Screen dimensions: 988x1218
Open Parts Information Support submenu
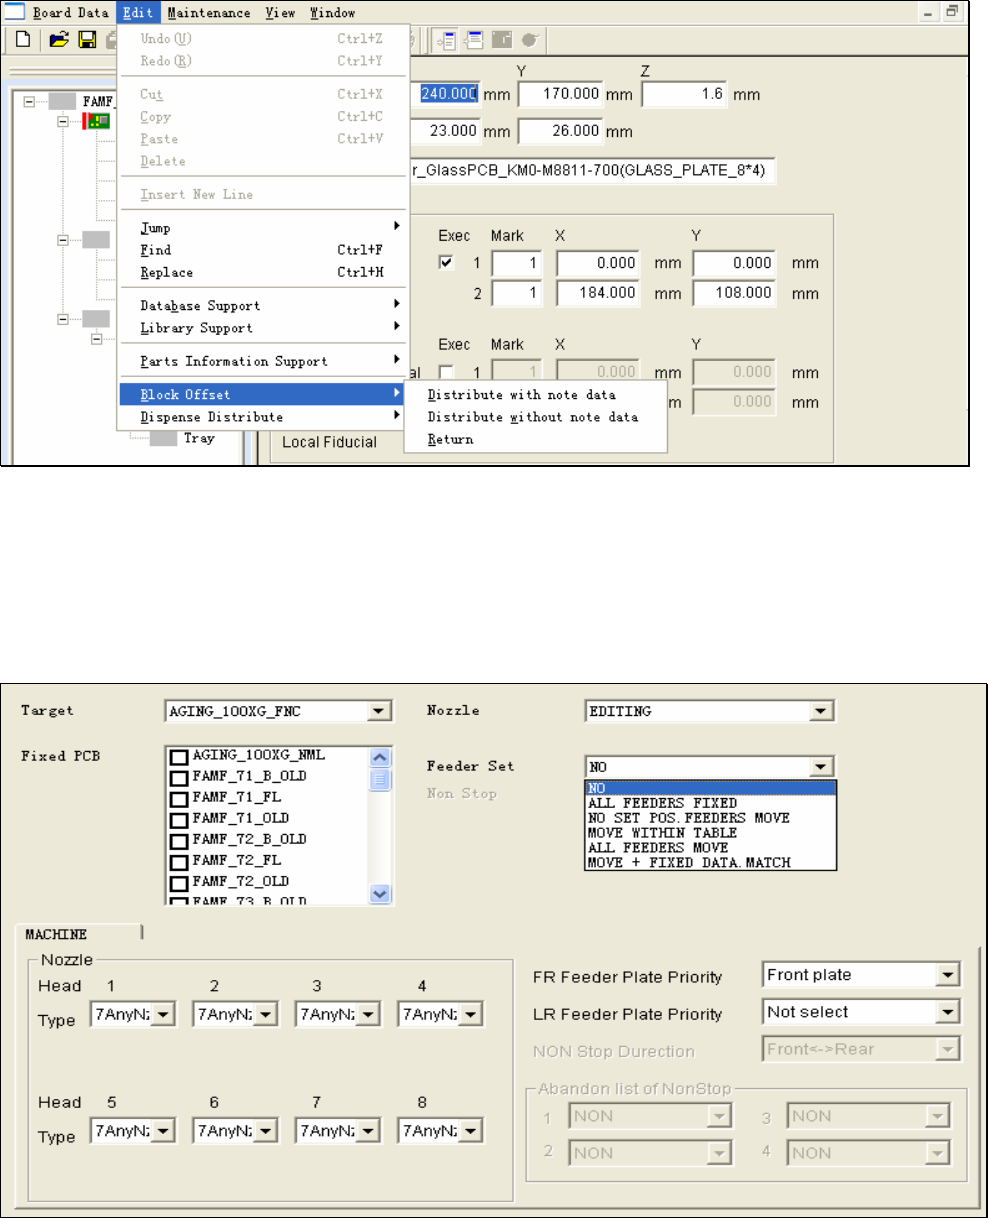(x=262, y=361)
